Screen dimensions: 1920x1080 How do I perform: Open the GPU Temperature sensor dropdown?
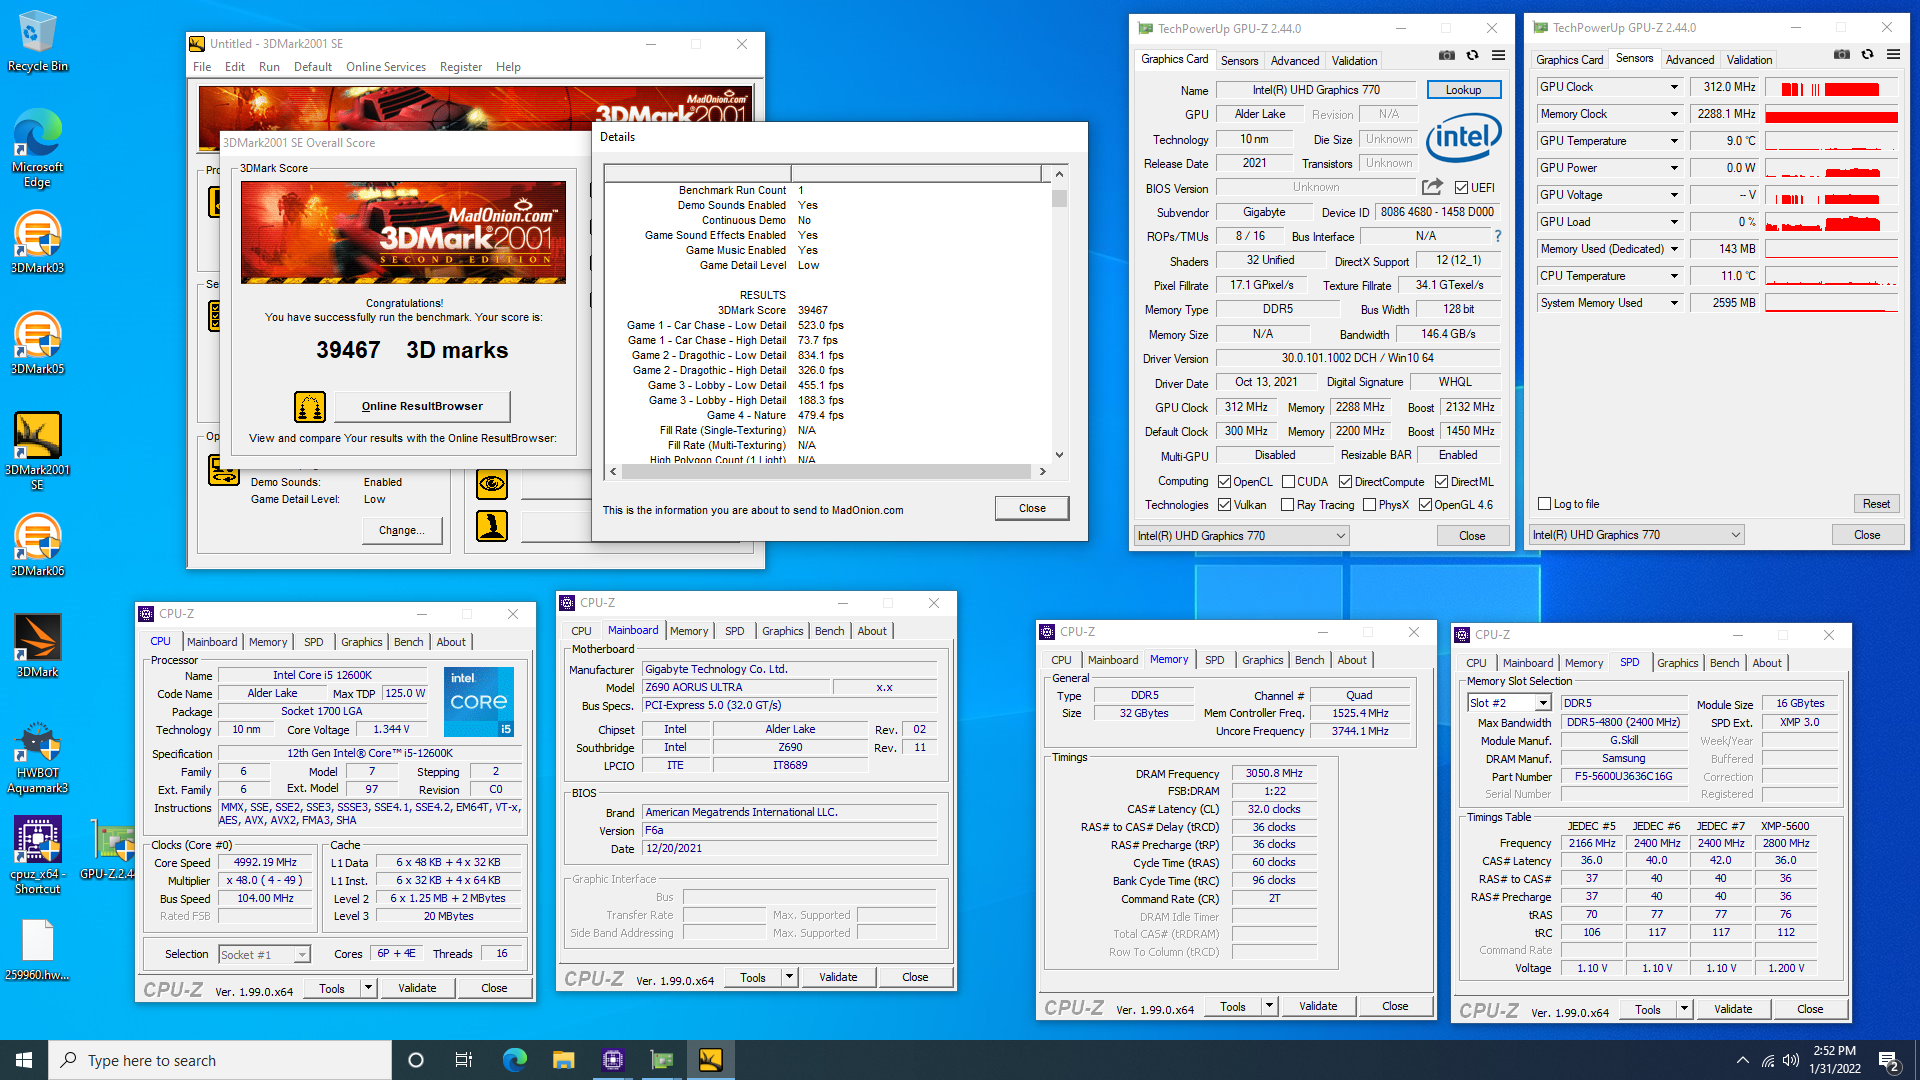tap(1674, 141)
